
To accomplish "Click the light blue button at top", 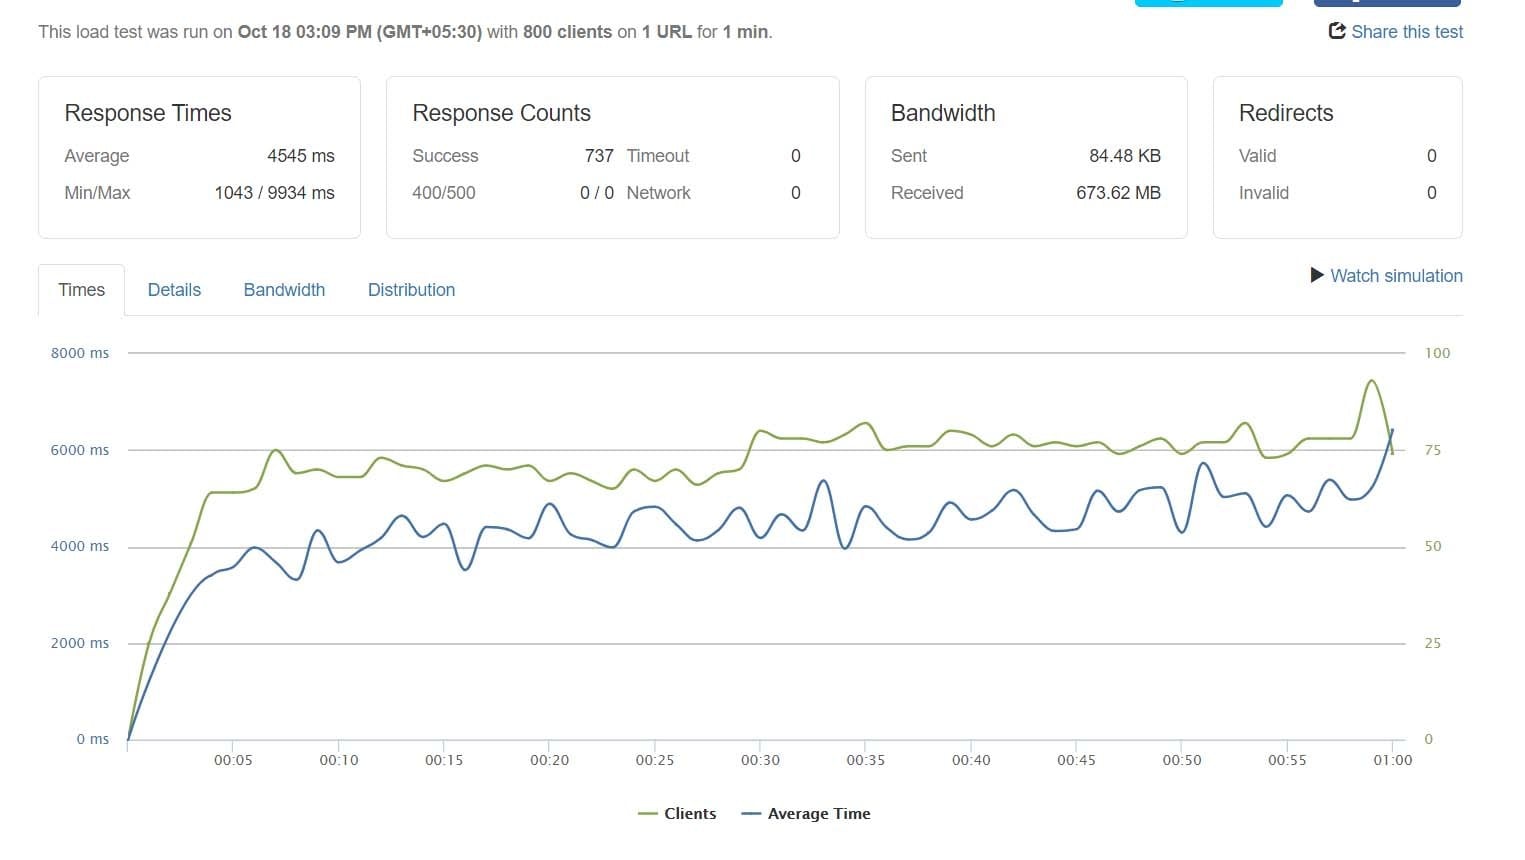I will 1208,3.
